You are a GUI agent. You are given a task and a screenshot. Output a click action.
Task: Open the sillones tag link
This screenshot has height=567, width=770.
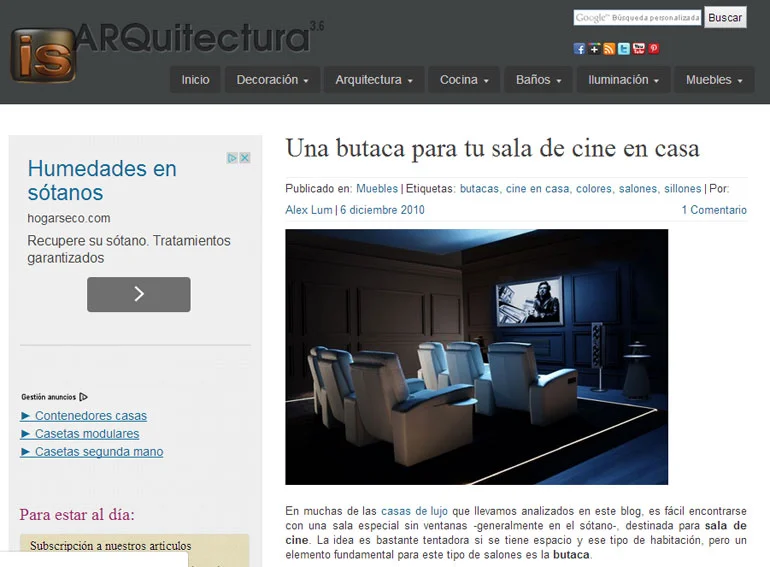683,189
